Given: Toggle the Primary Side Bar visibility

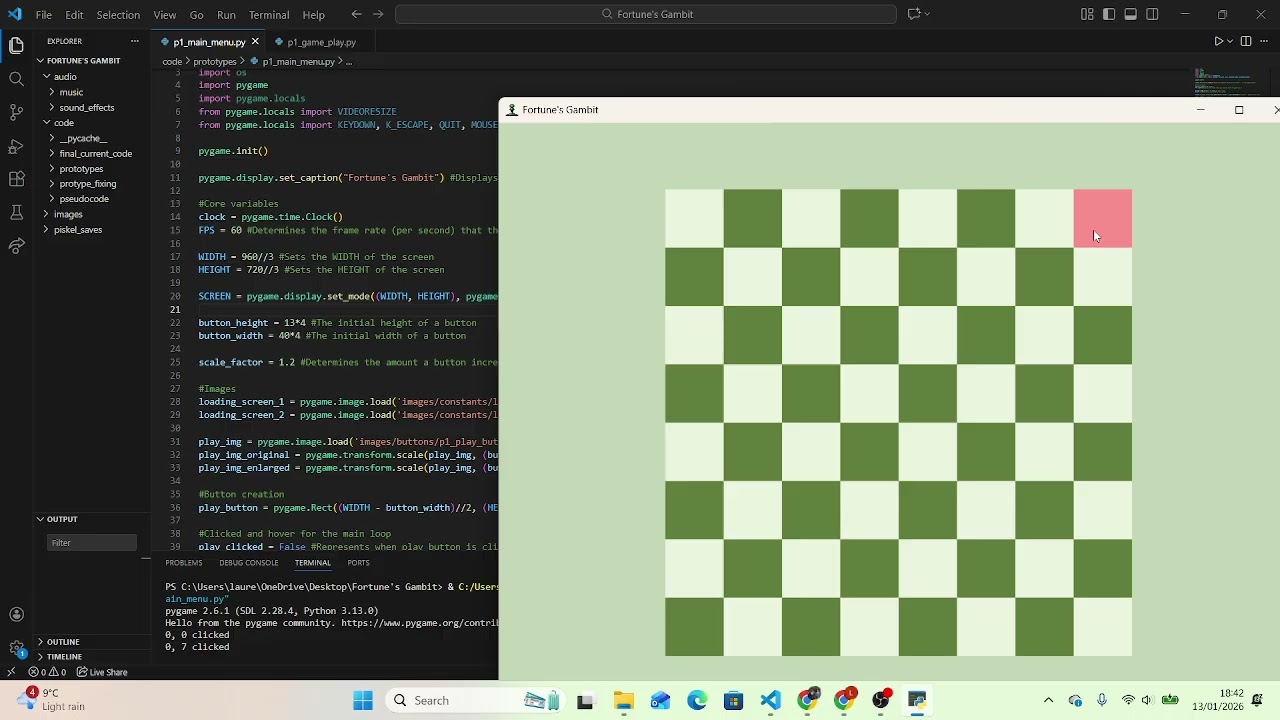Looking at the screenshot, I should [x=1109, y=14].
